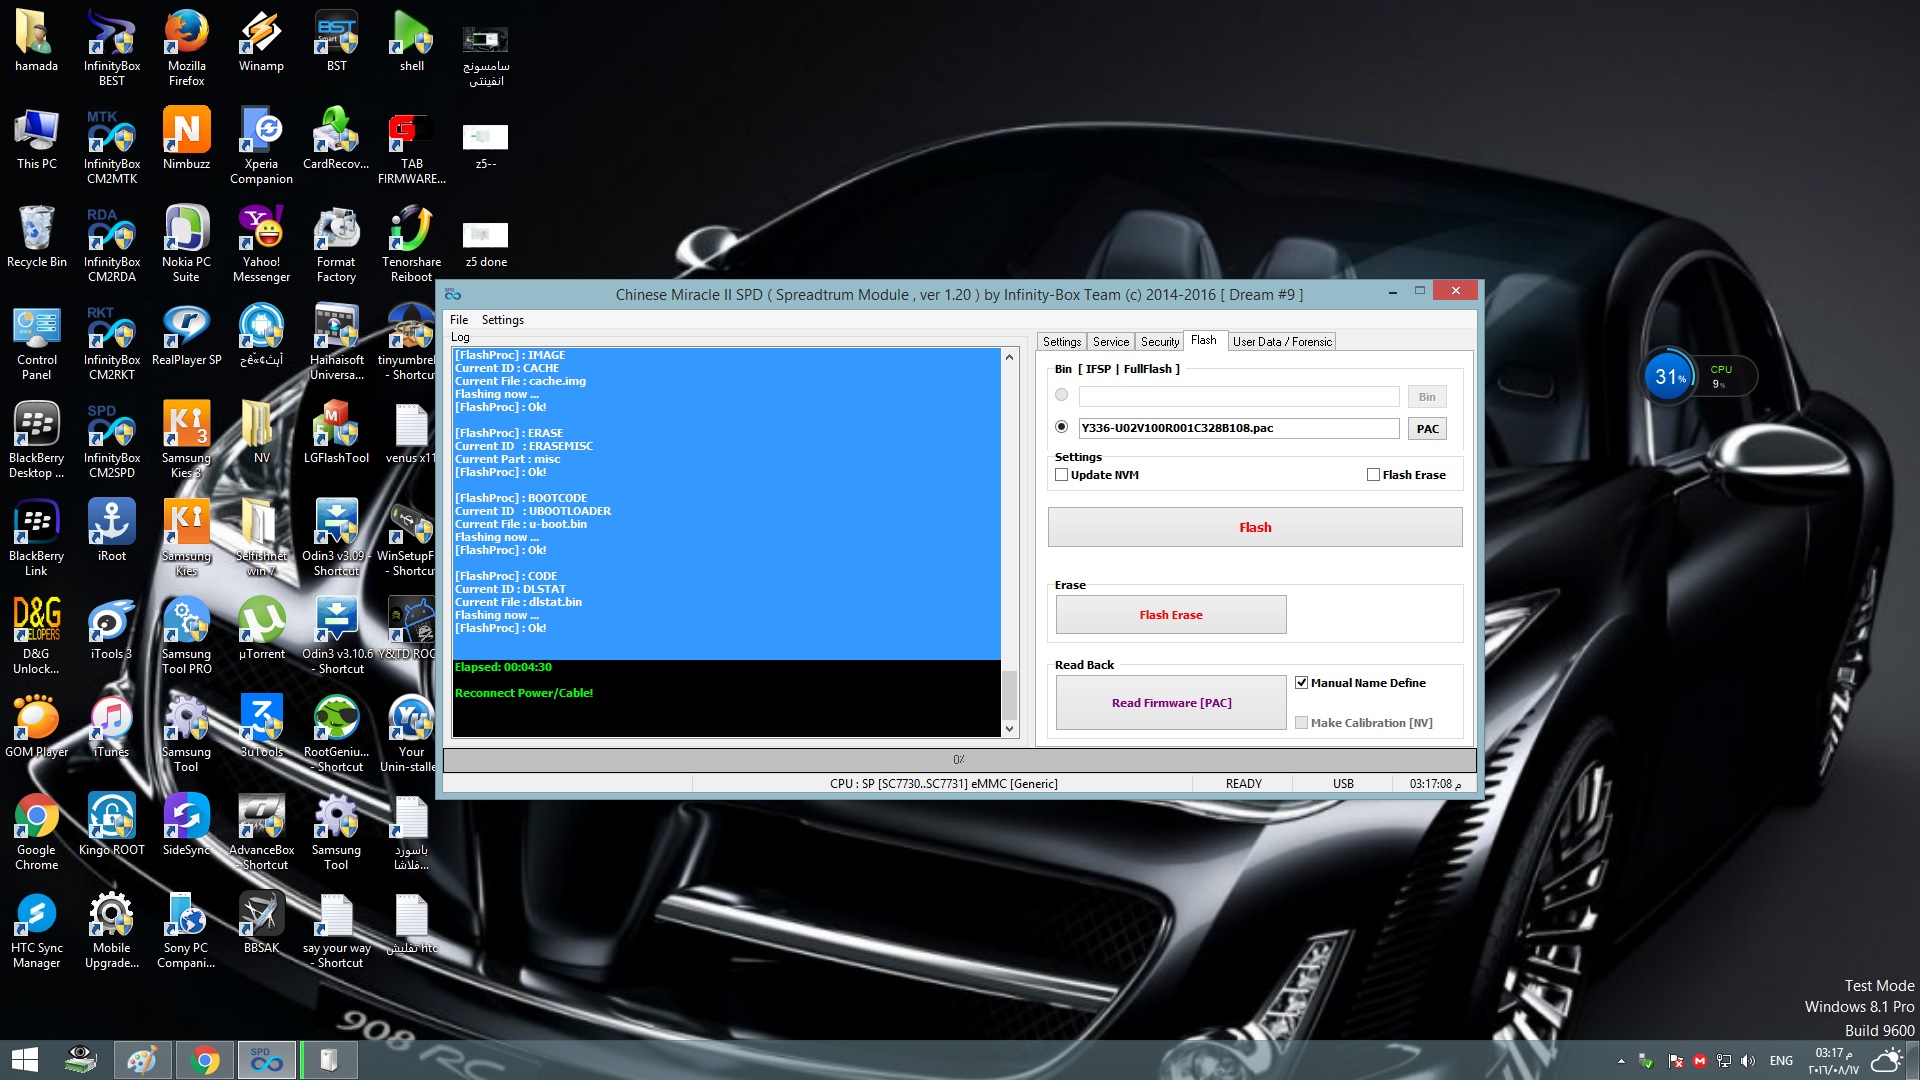Open the User Data / Forensic tab
The height and width of the screenshot is (1080, 1920).
1282,342
